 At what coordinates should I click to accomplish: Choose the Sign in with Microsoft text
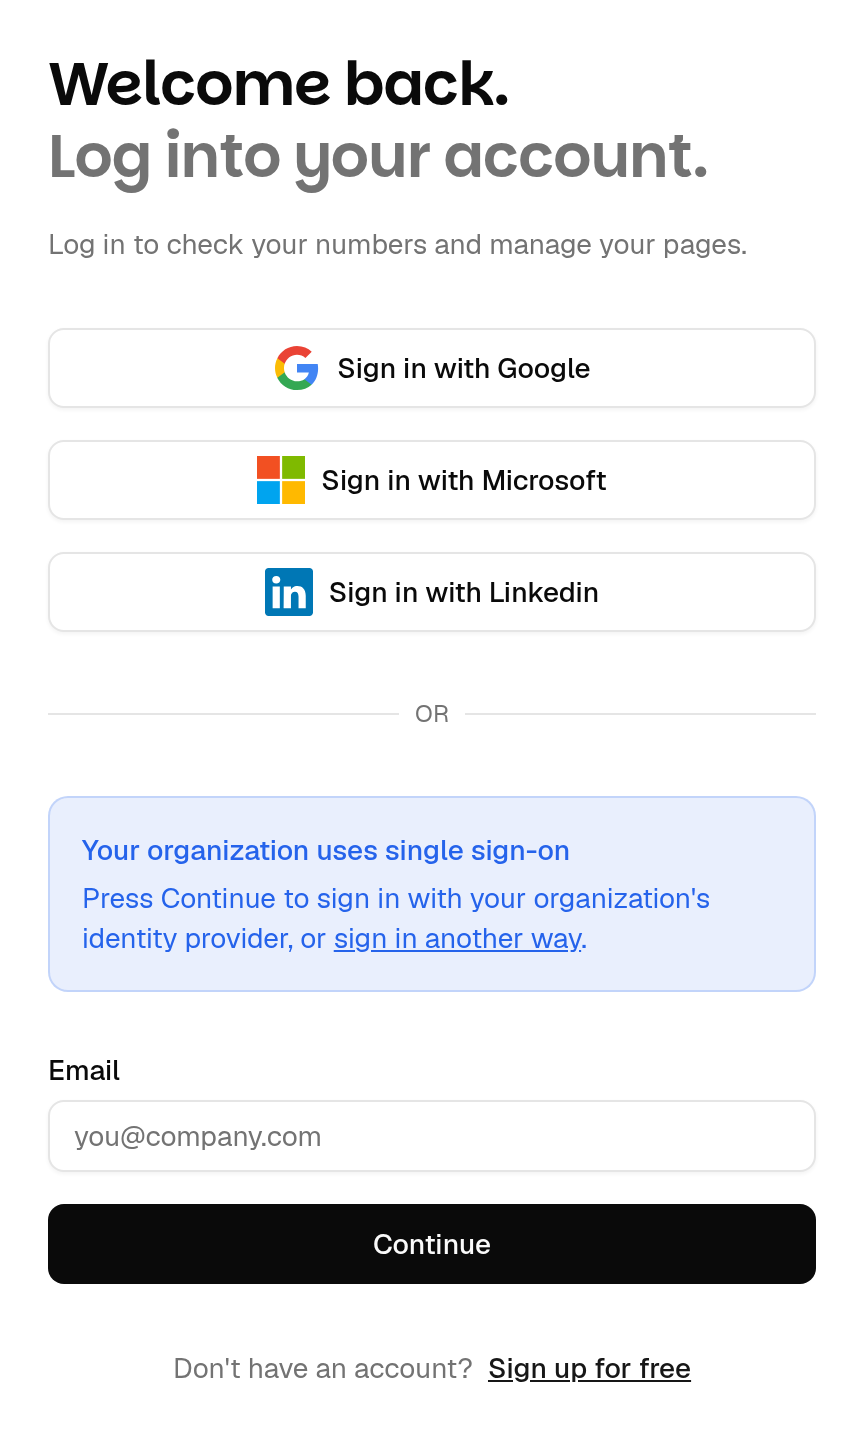pos(464,480)
